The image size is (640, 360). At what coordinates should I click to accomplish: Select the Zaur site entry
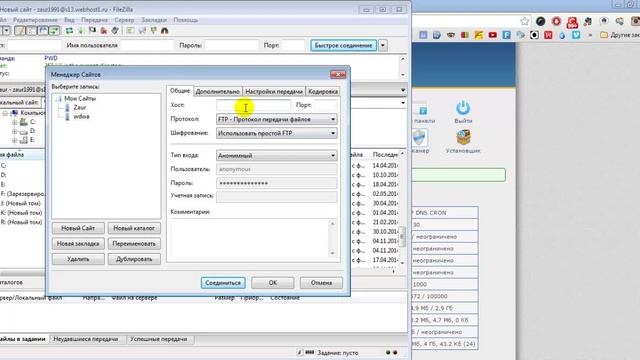tap(80, 107)
